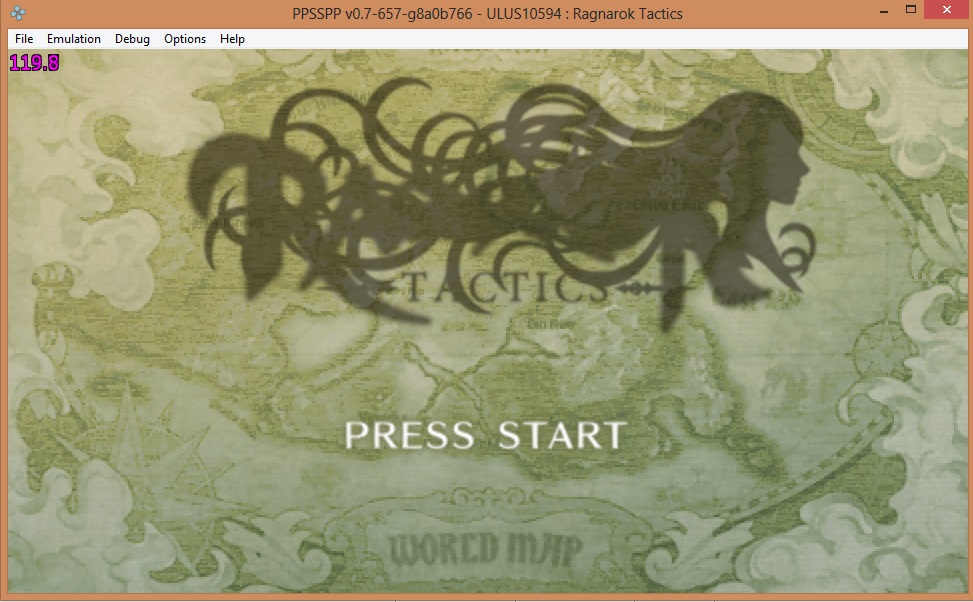
Task: Maximize the PPSSPP emulator window
Action: [910, 10]
